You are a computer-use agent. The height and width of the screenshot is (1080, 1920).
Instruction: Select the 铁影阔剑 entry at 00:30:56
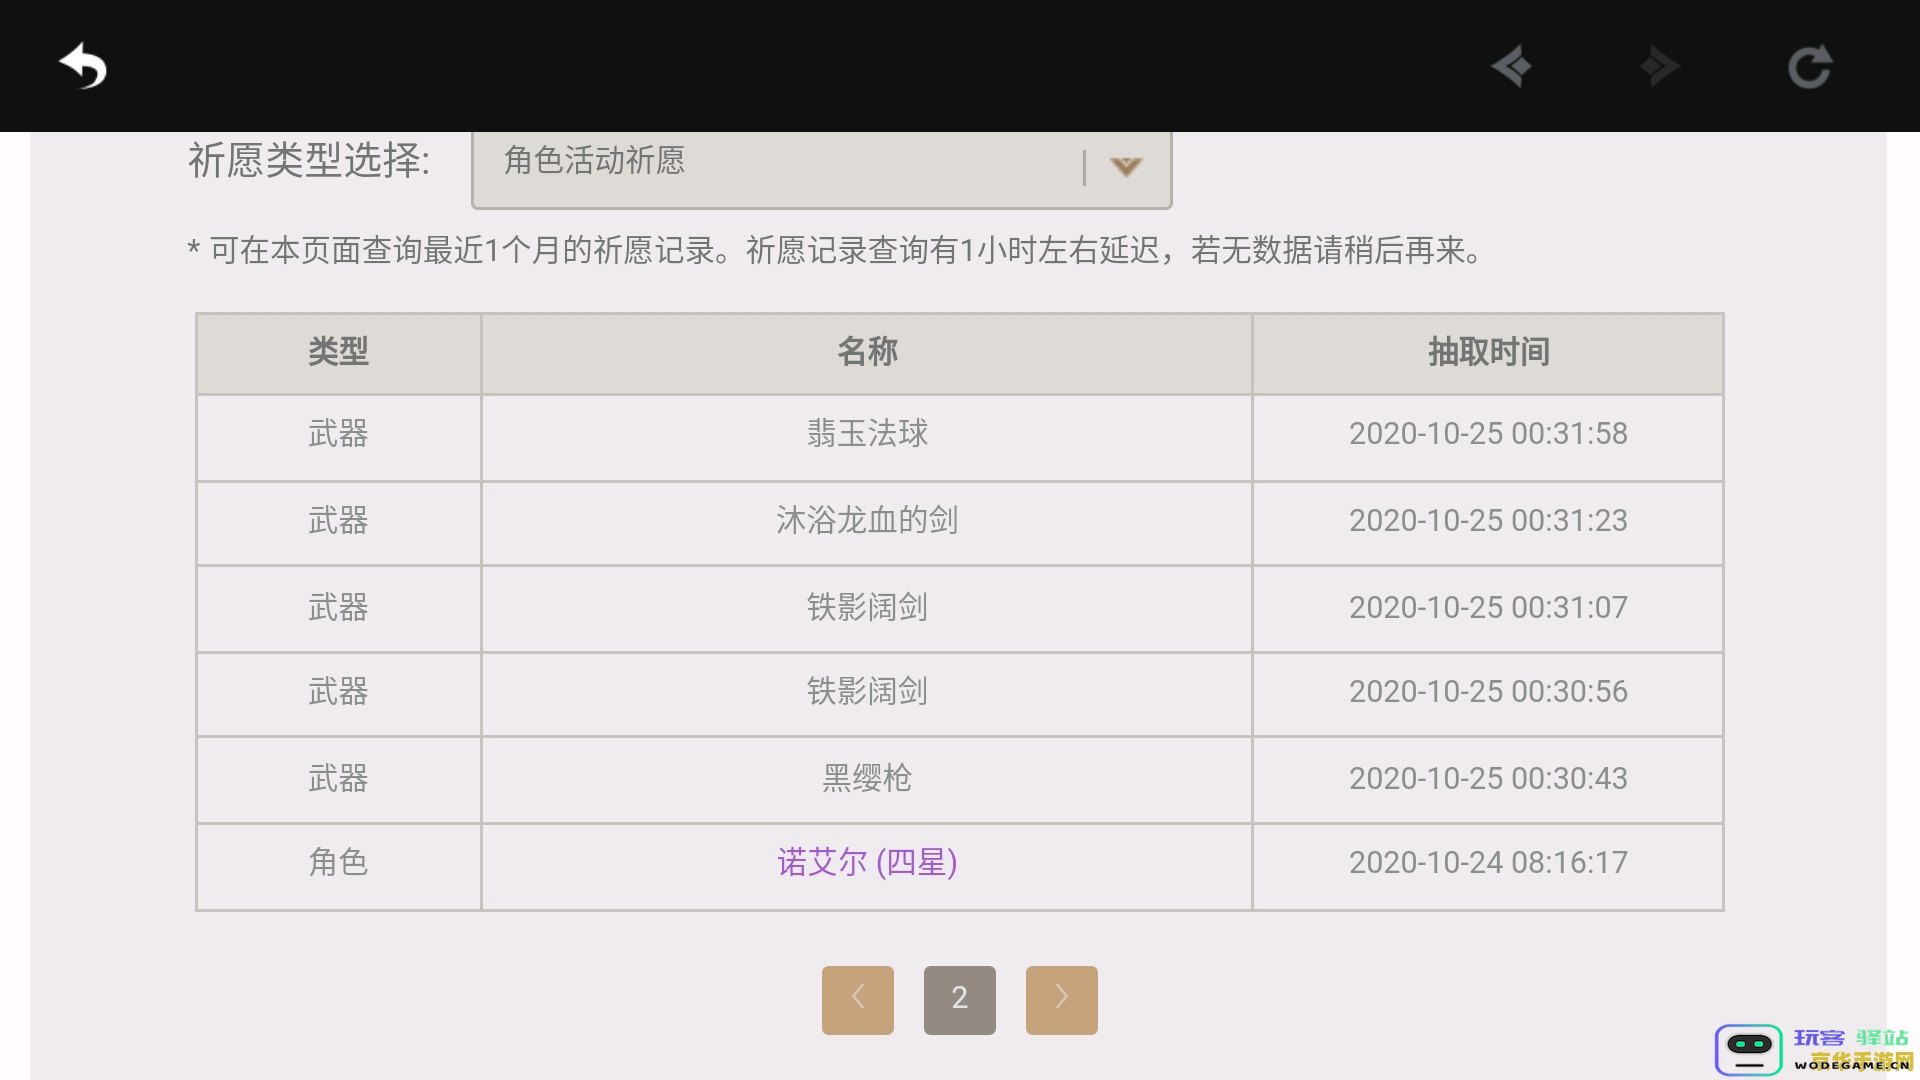click(x=867, y=691)
